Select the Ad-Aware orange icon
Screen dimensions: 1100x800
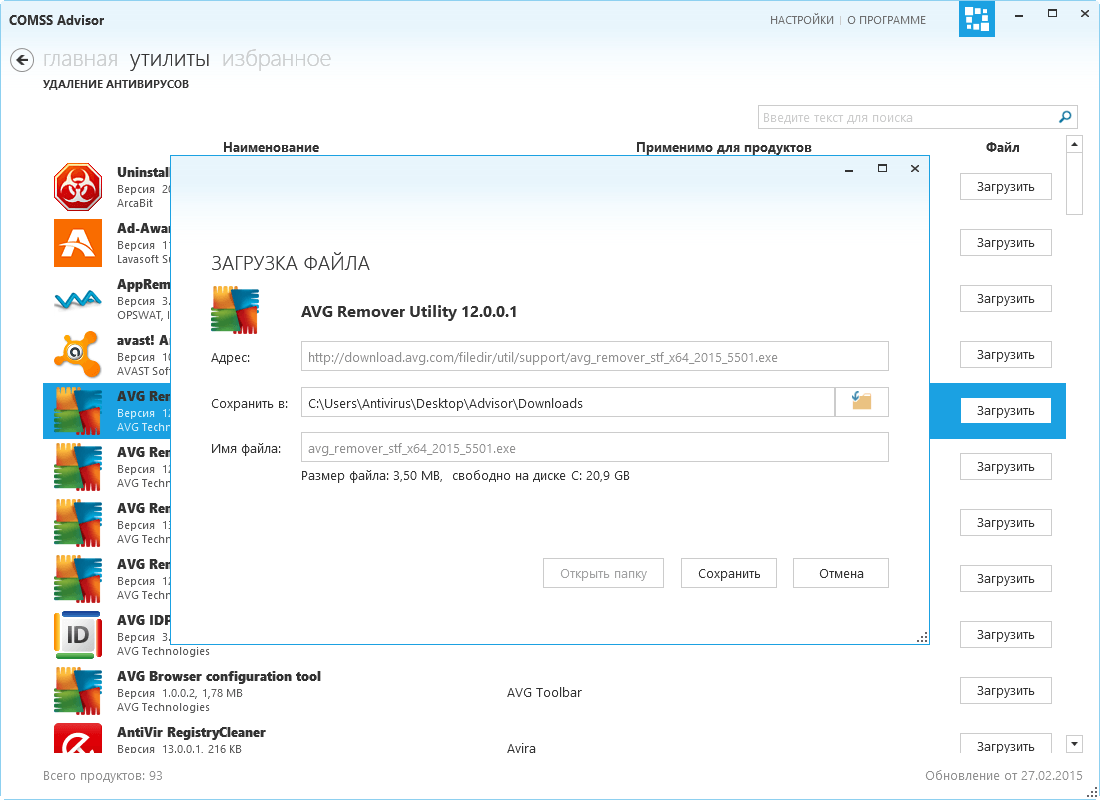[78, 244]
